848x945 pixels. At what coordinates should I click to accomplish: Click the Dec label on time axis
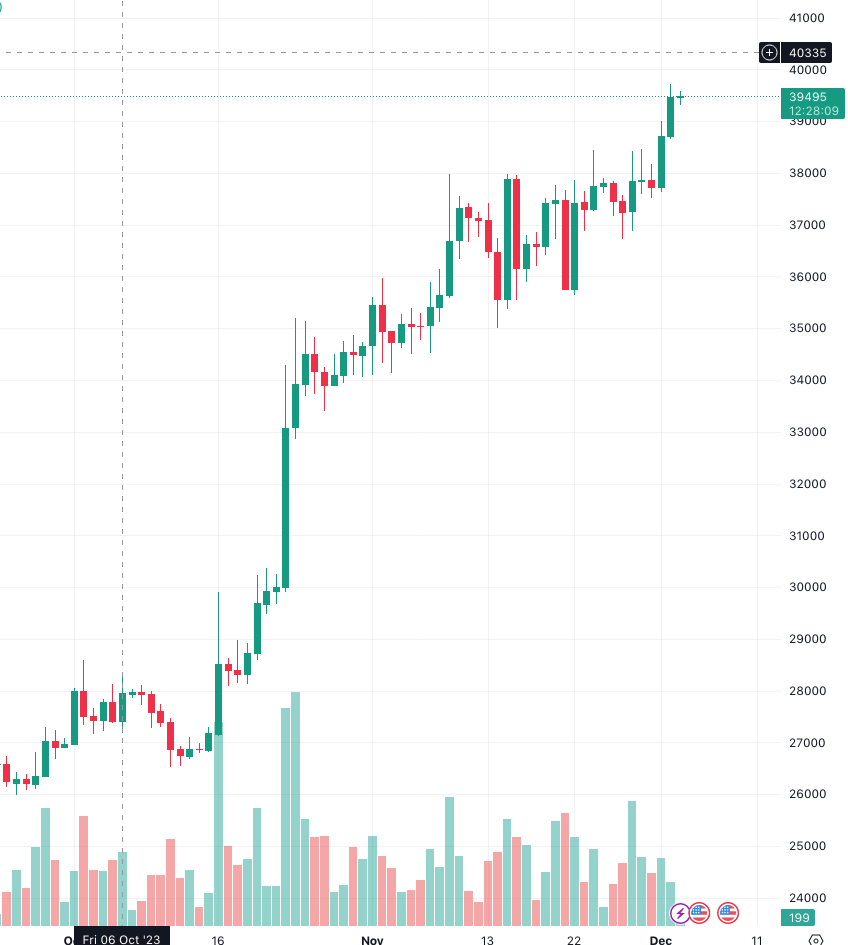(x=660, y=940)
